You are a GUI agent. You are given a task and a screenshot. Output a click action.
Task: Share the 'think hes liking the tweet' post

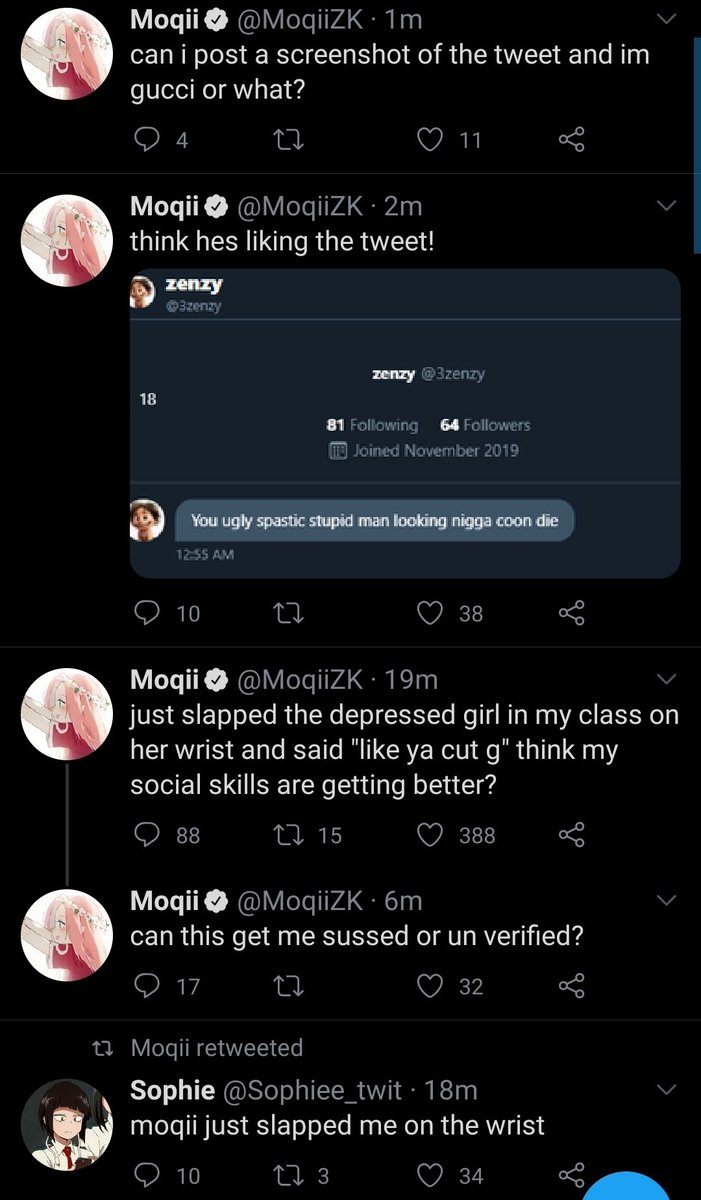coord(571,613)
